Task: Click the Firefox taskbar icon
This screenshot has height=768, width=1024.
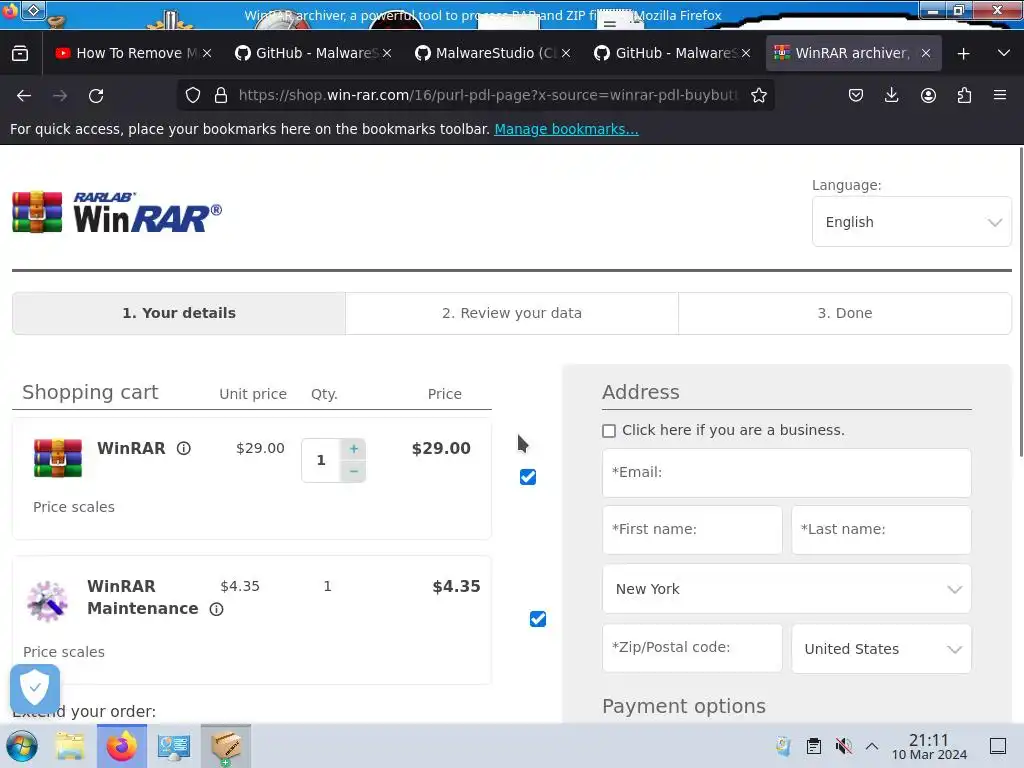Action: click(122, 746)
